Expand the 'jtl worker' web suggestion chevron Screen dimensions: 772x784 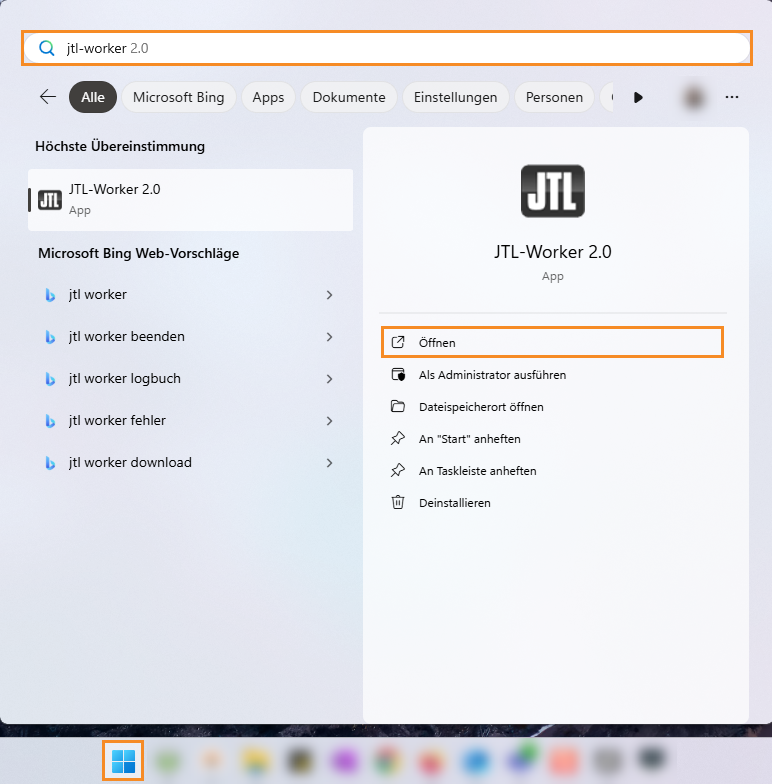click(x=329, y=295)
